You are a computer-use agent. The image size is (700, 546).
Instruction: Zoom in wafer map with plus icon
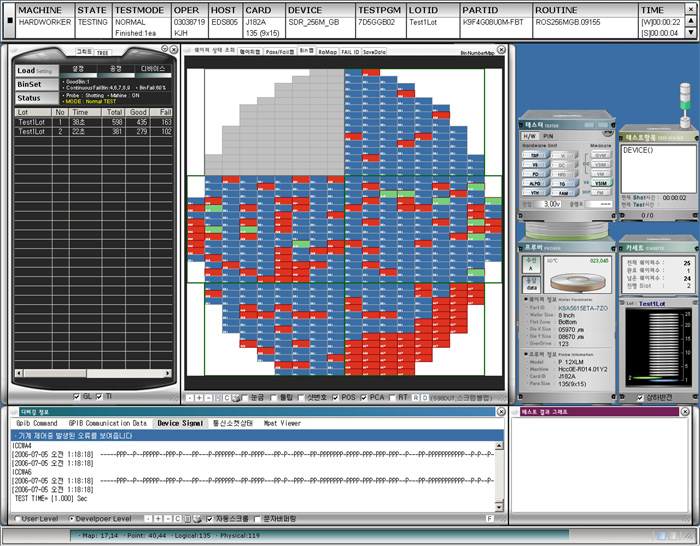click(199, 398)
